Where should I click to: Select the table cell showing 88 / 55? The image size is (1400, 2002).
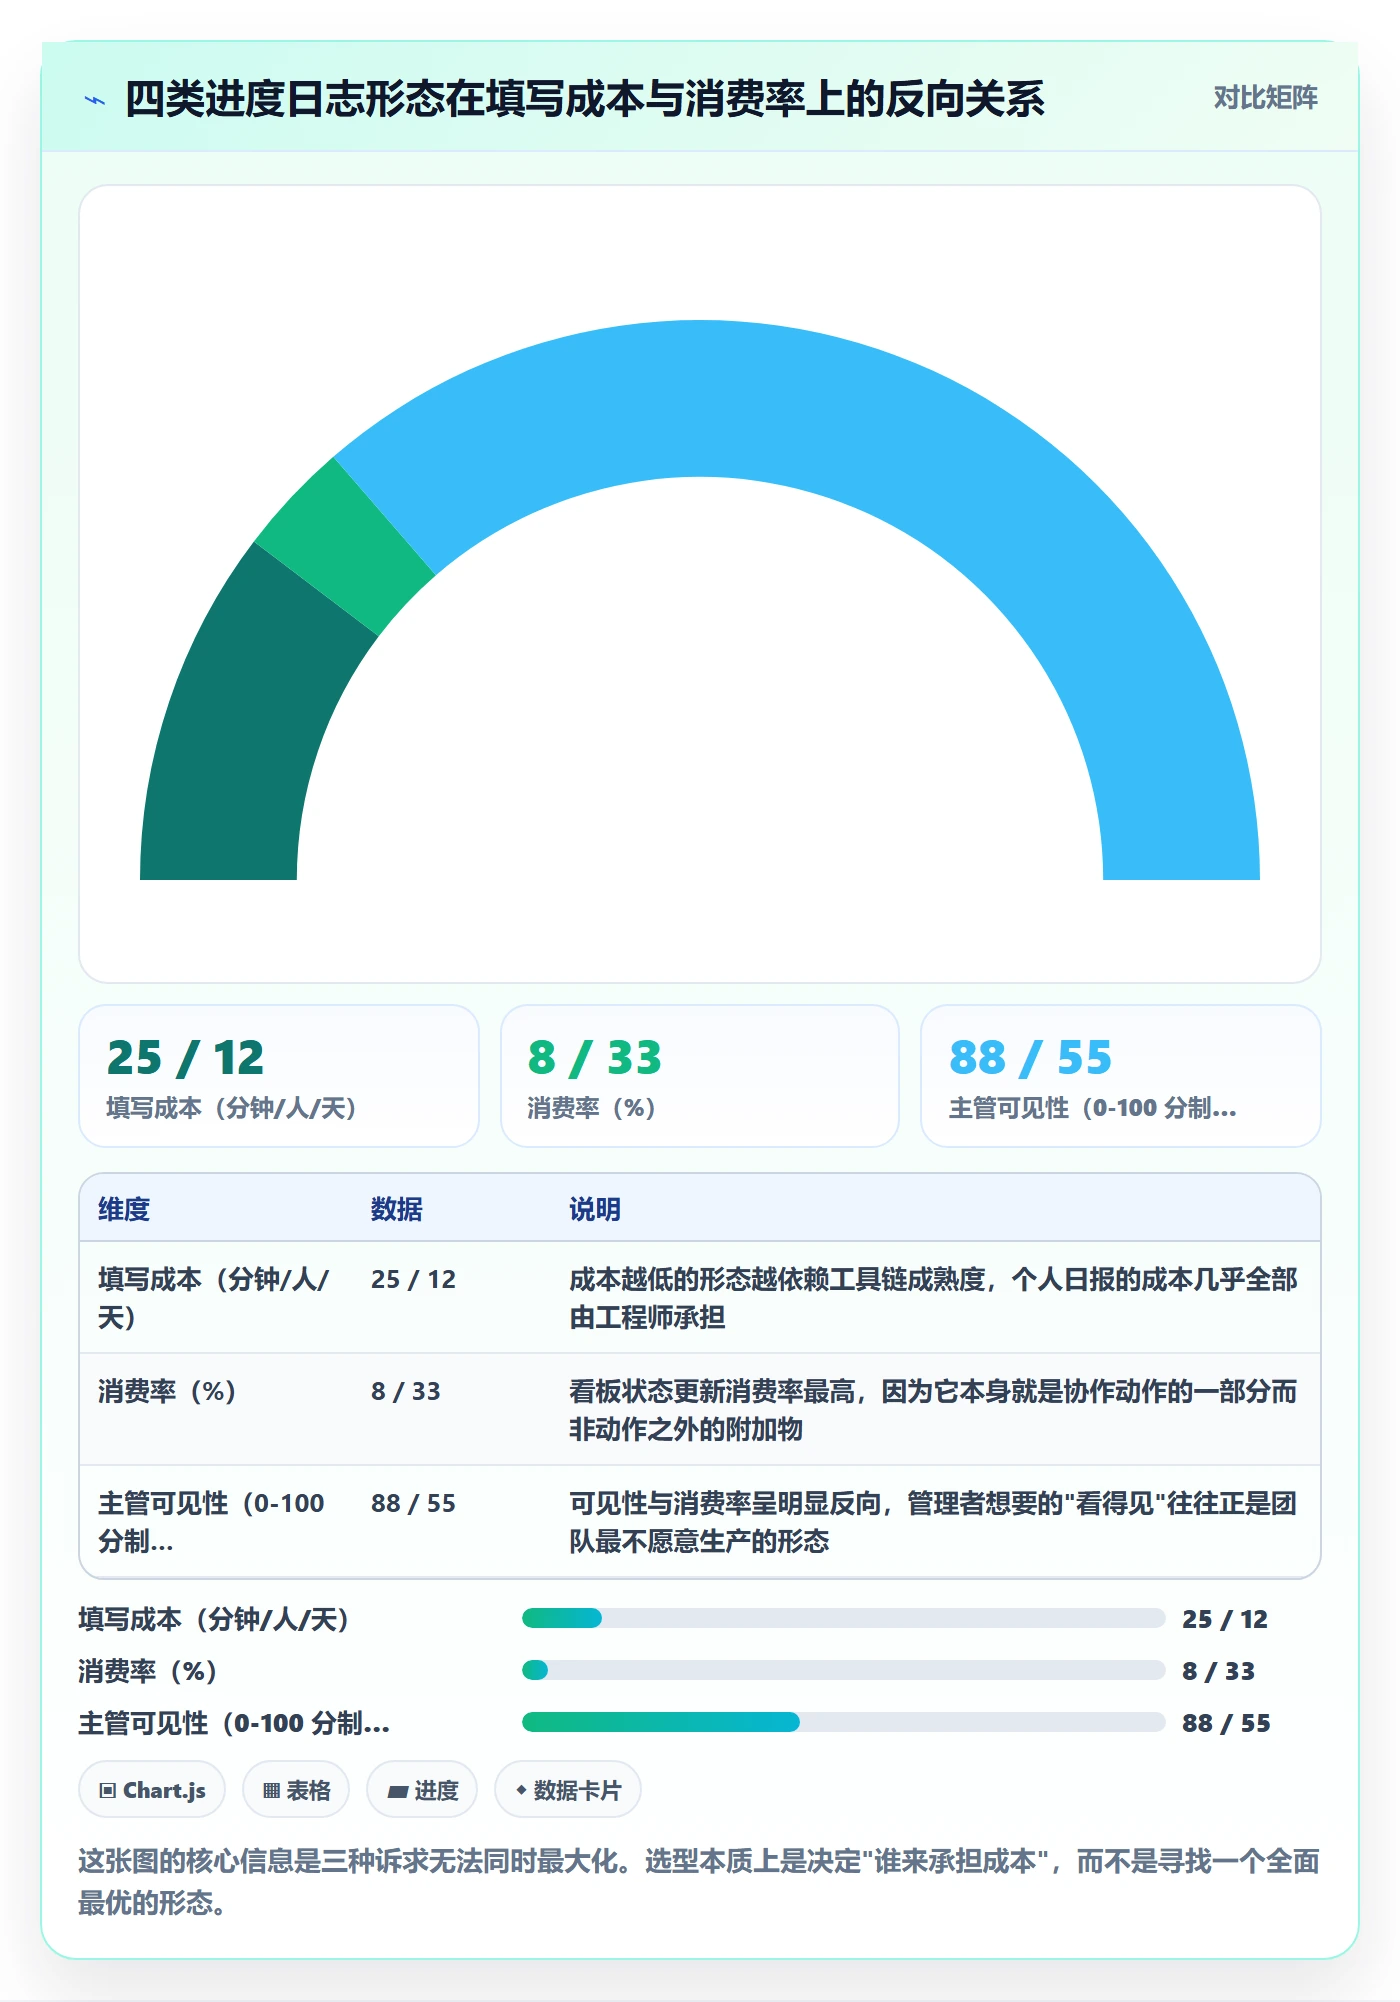click(413, 1503)
